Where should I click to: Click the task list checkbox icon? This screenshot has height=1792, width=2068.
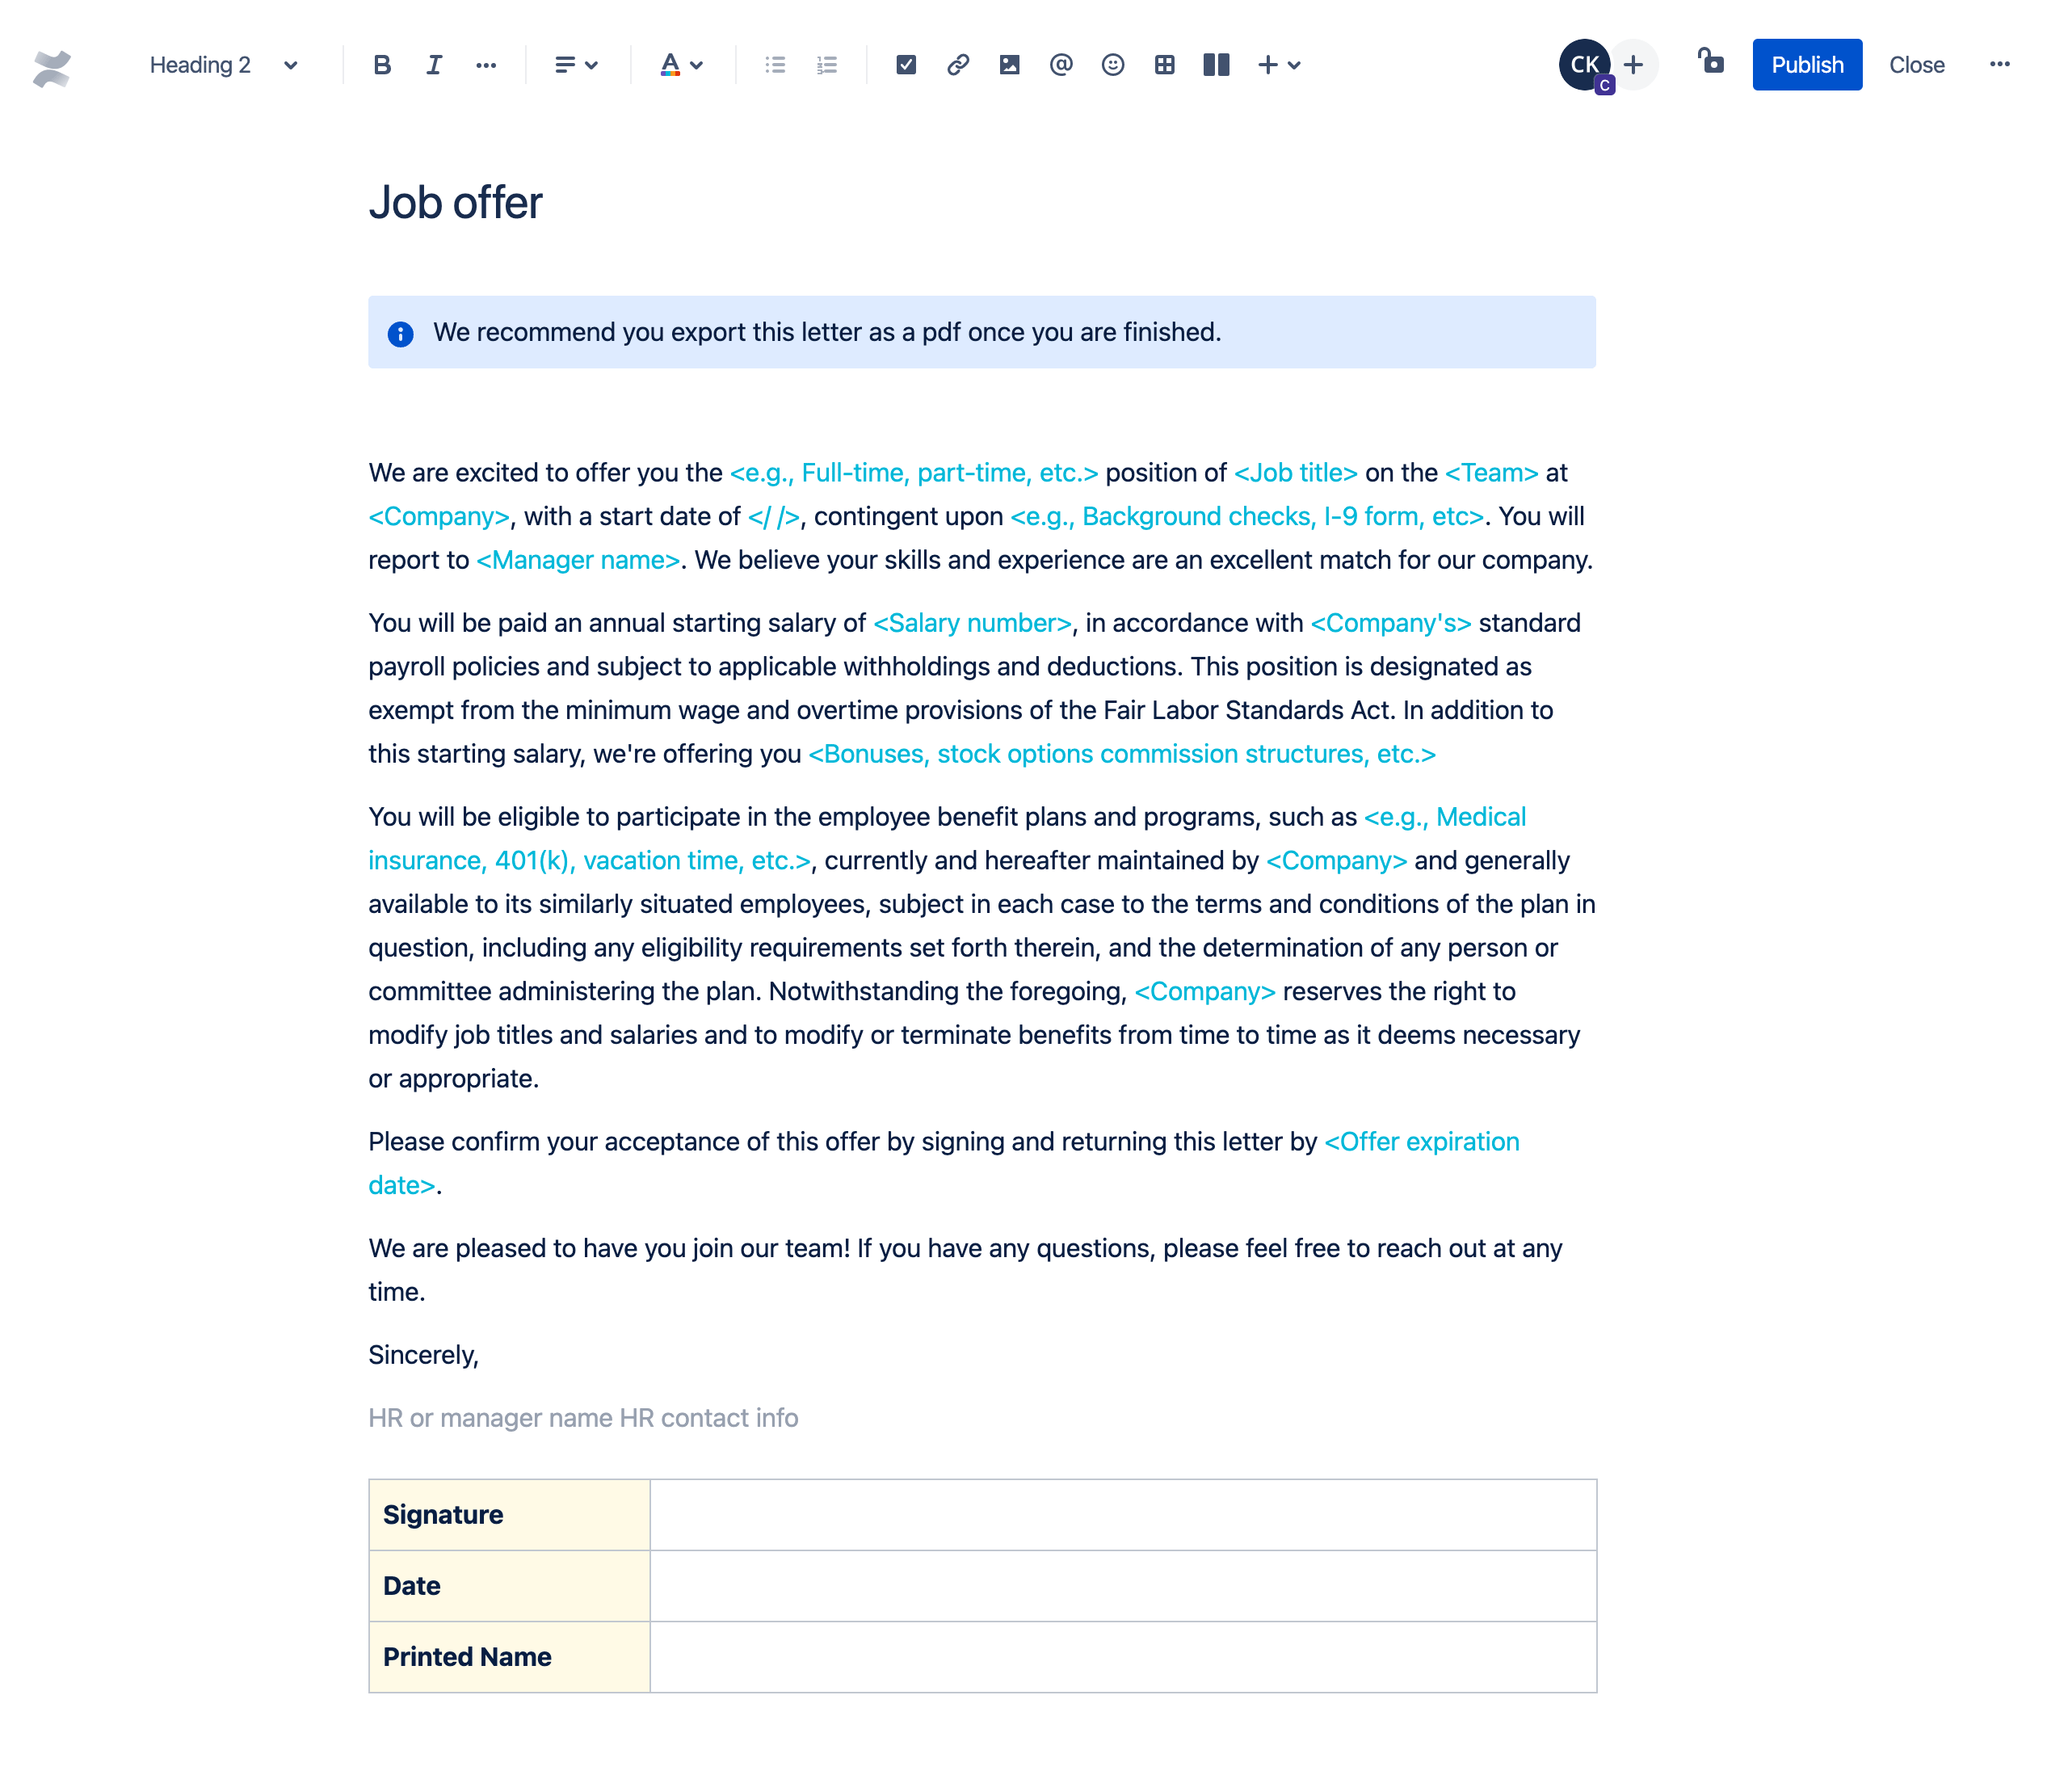click(906, 65)
